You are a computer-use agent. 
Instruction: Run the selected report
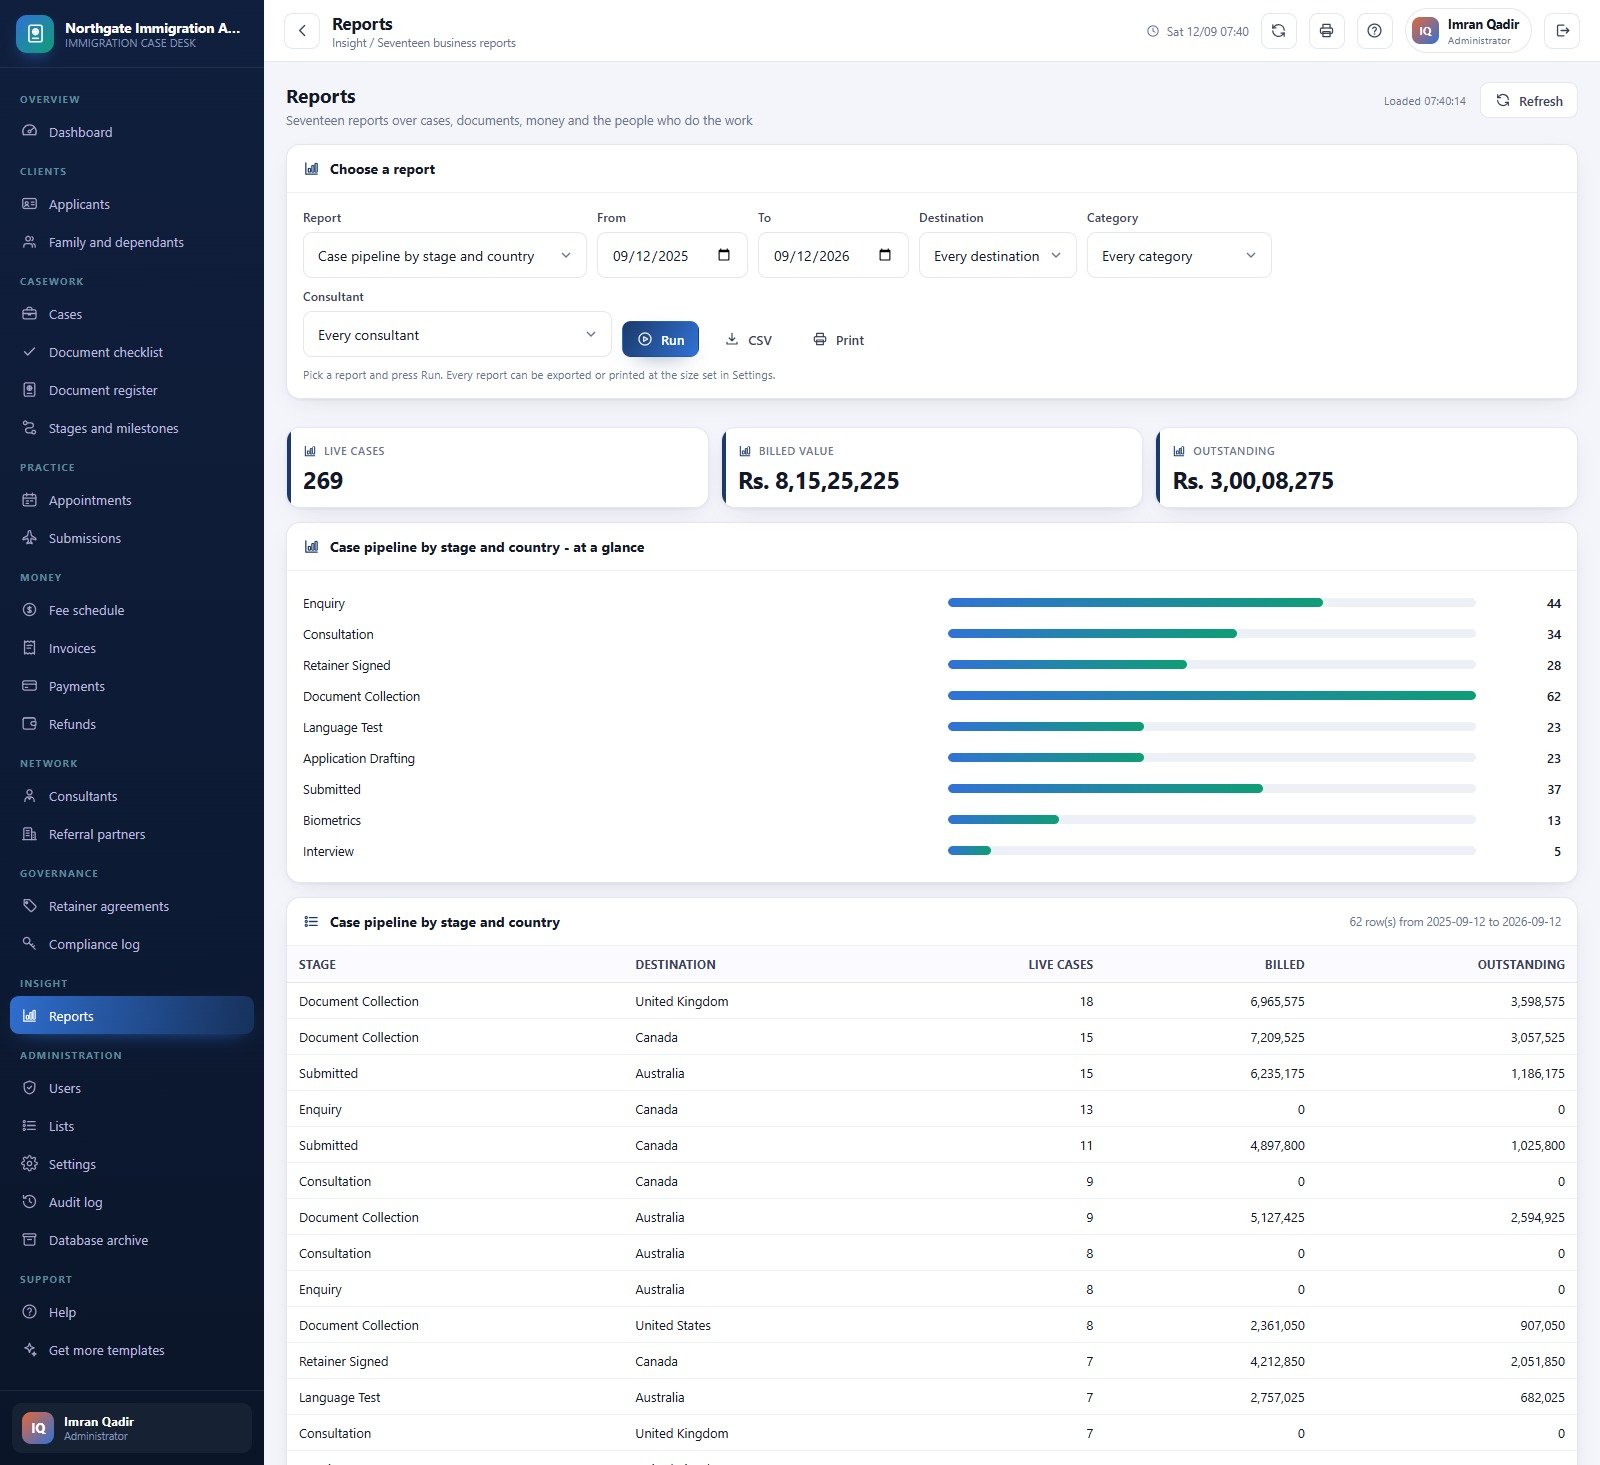click(660, 339)
